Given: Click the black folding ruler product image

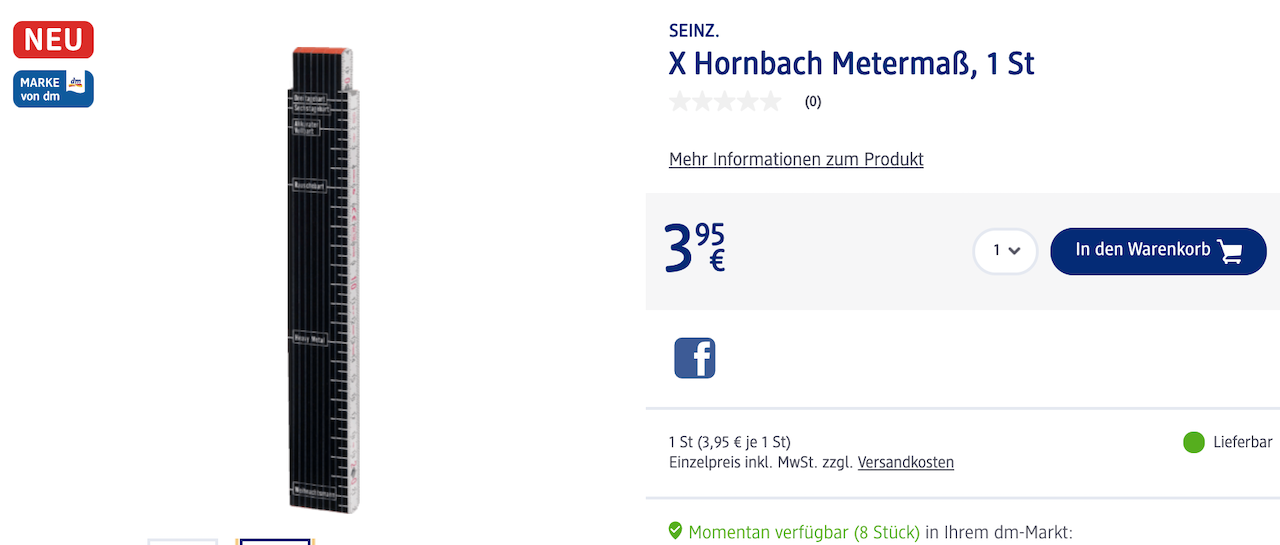Looking at the screenshot, I should click(x=323, y=280).
